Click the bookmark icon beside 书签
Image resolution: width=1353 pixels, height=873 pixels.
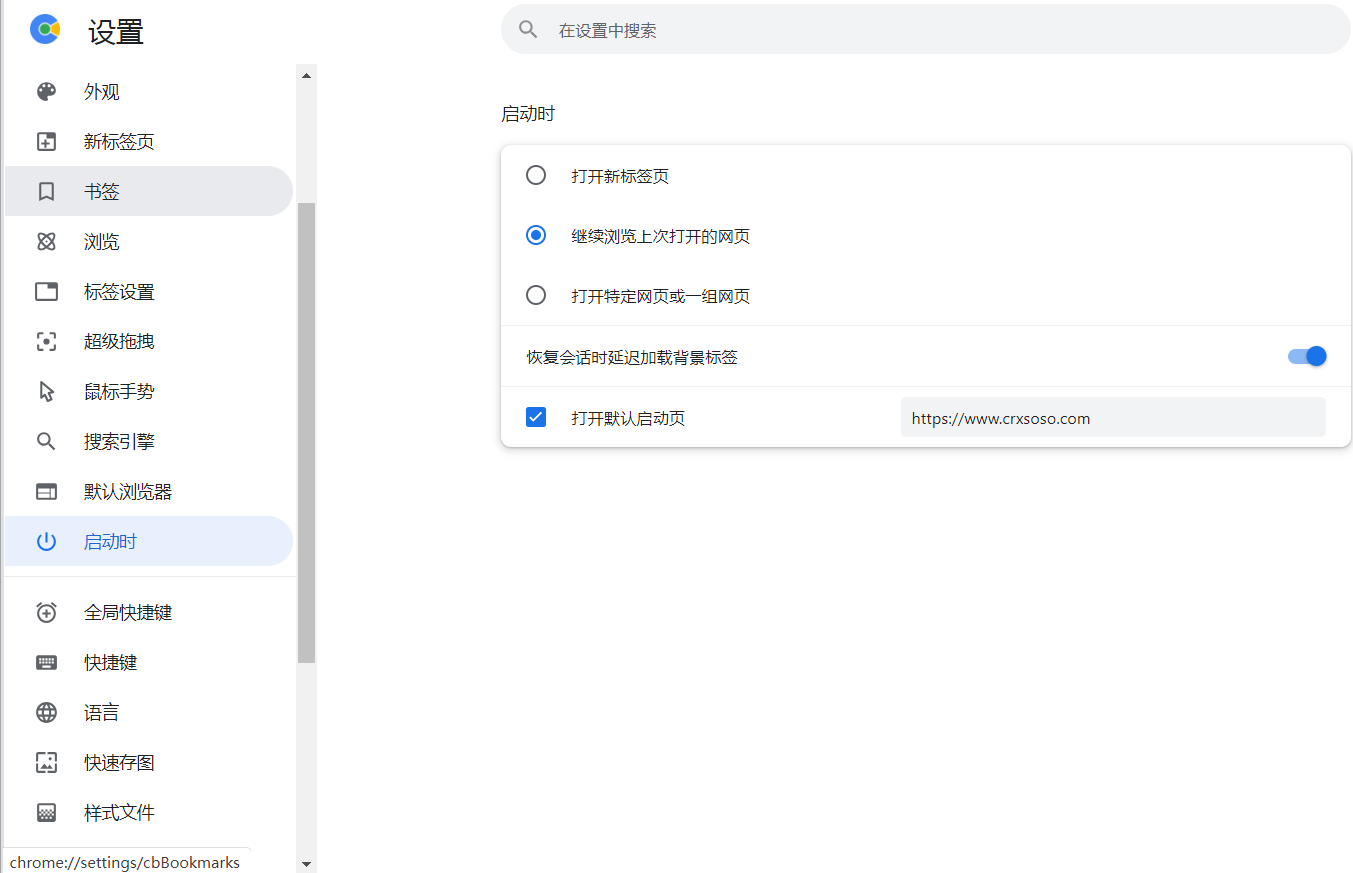[x=46, y=192]
